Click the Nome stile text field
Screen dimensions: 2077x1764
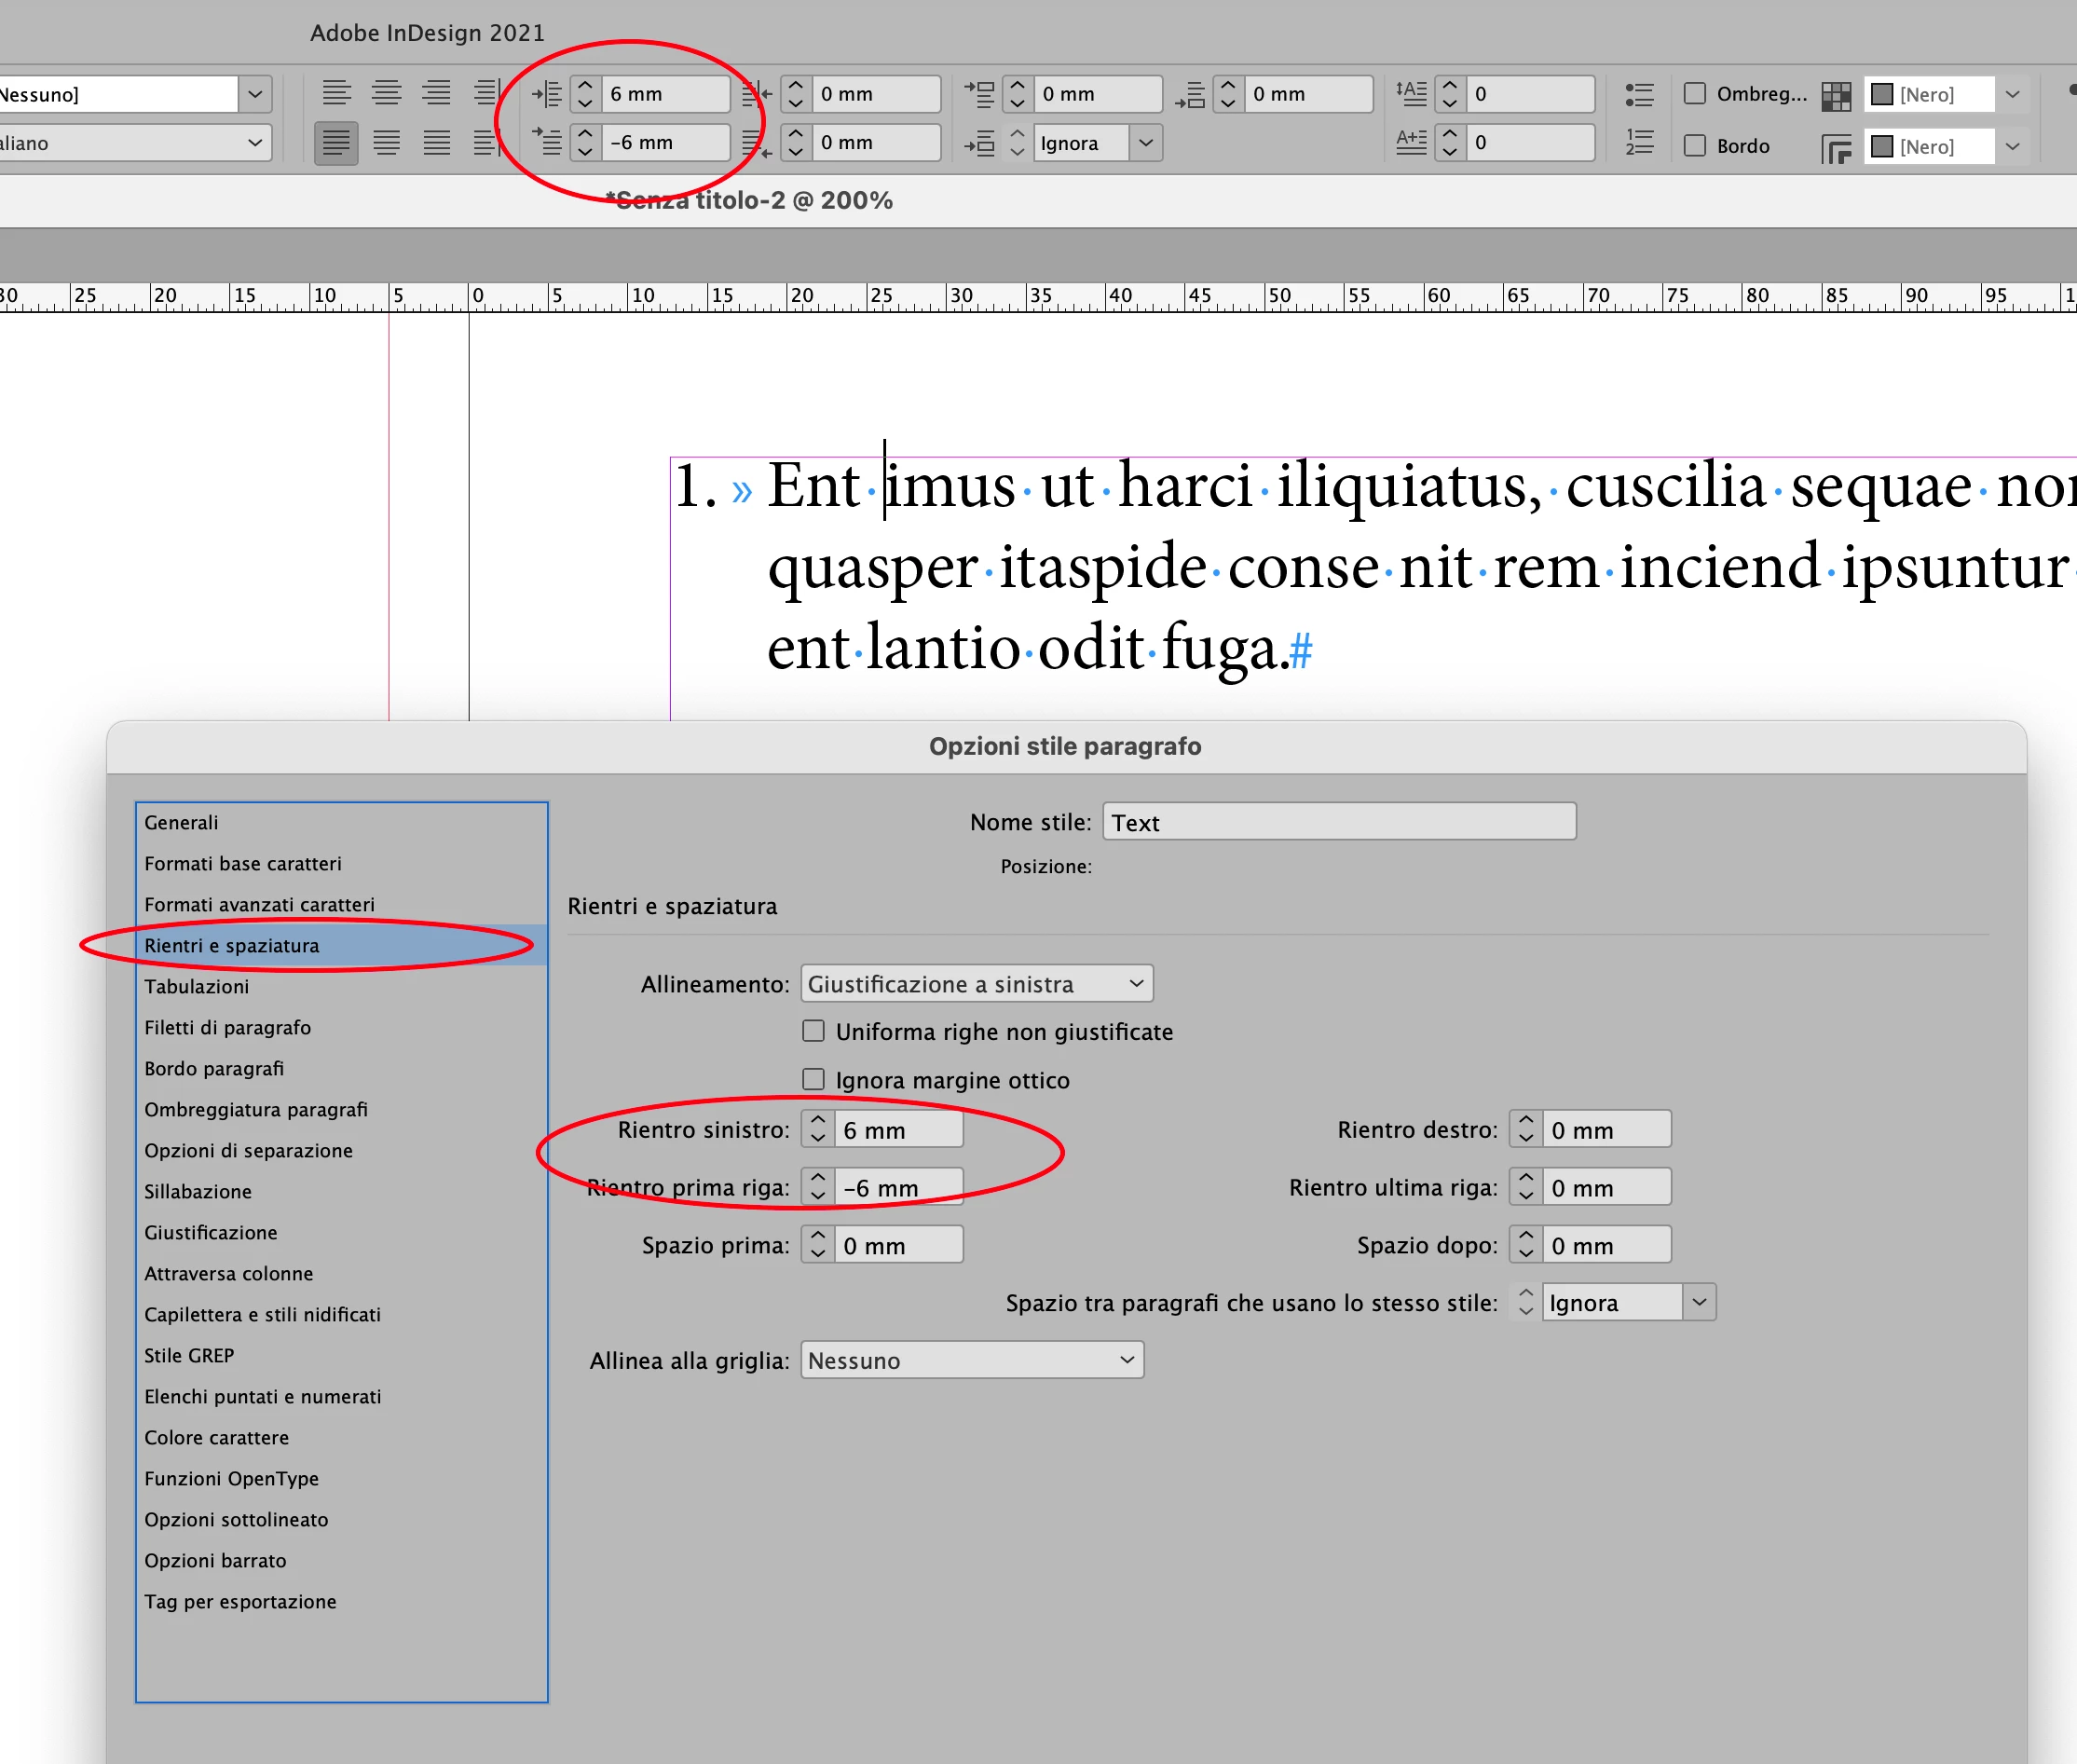coord(1338,822)
